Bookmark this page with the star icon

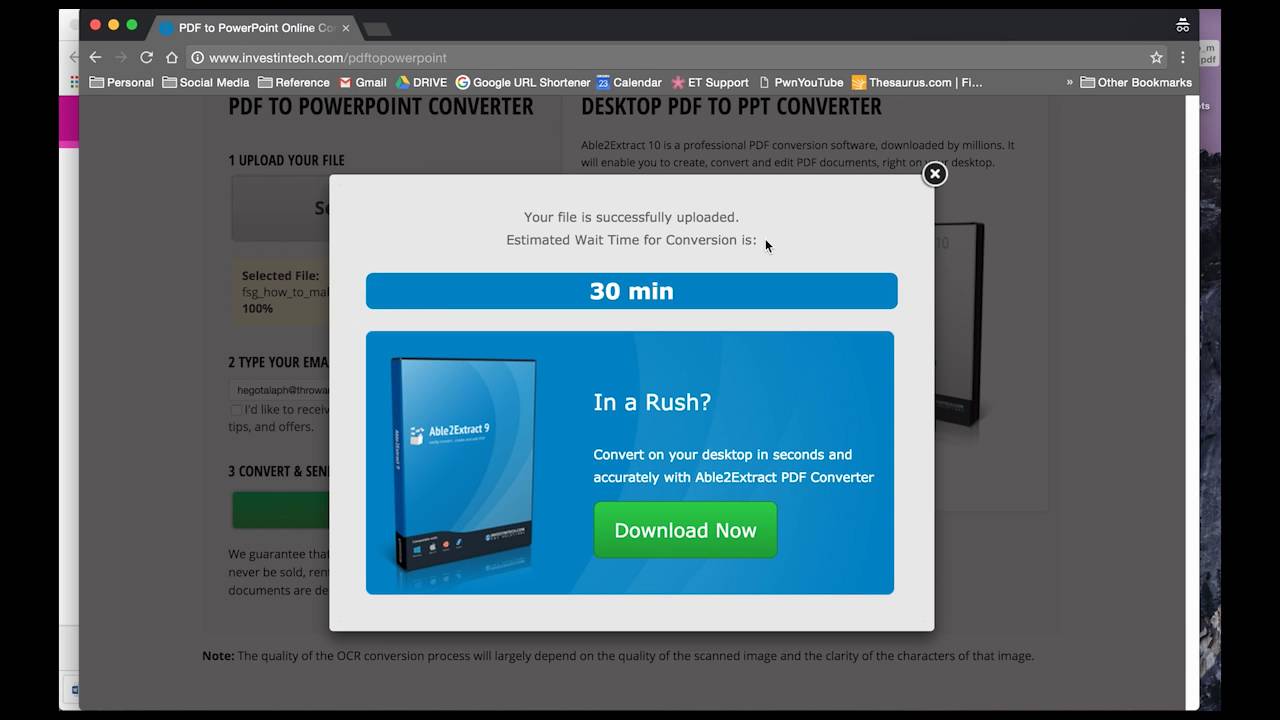[x=1156, y=58]
